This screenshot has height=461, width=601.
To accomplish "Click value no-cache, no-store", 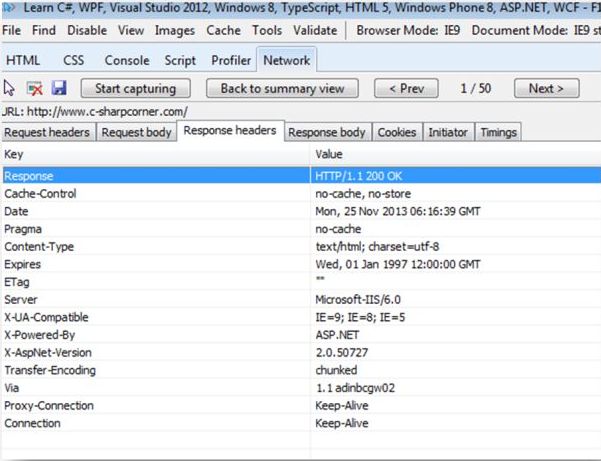I will (363, 194).
